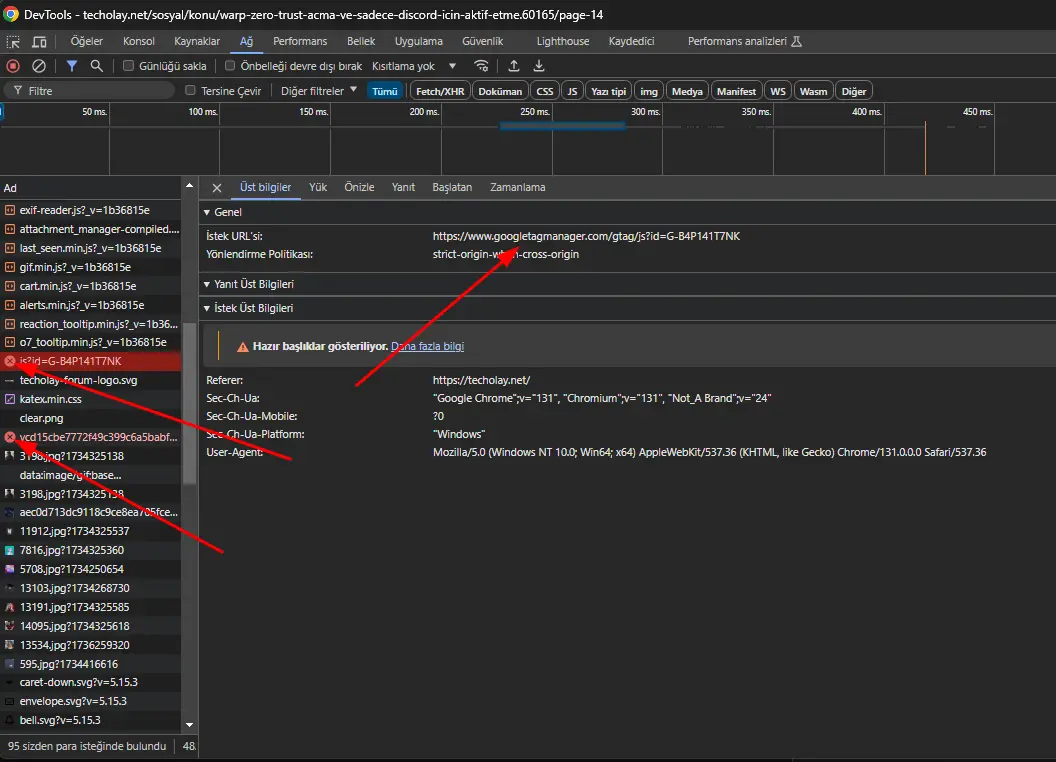This screenshot has width=1056, height=762.
Task: Select techolay-forum-logo.svg request
Action: pos(90,380)
